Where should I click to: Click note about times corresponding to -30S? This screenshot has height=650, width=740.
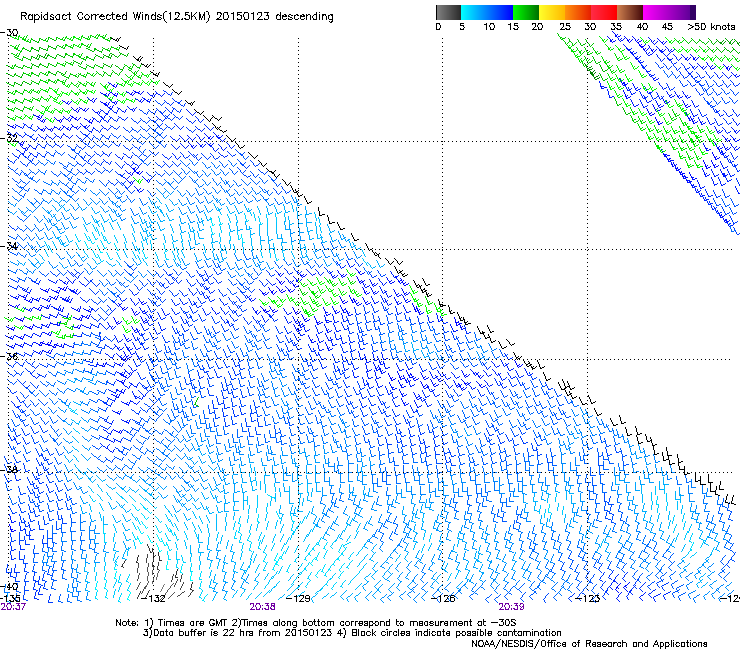pyautogui.click(x=378, y=623)
